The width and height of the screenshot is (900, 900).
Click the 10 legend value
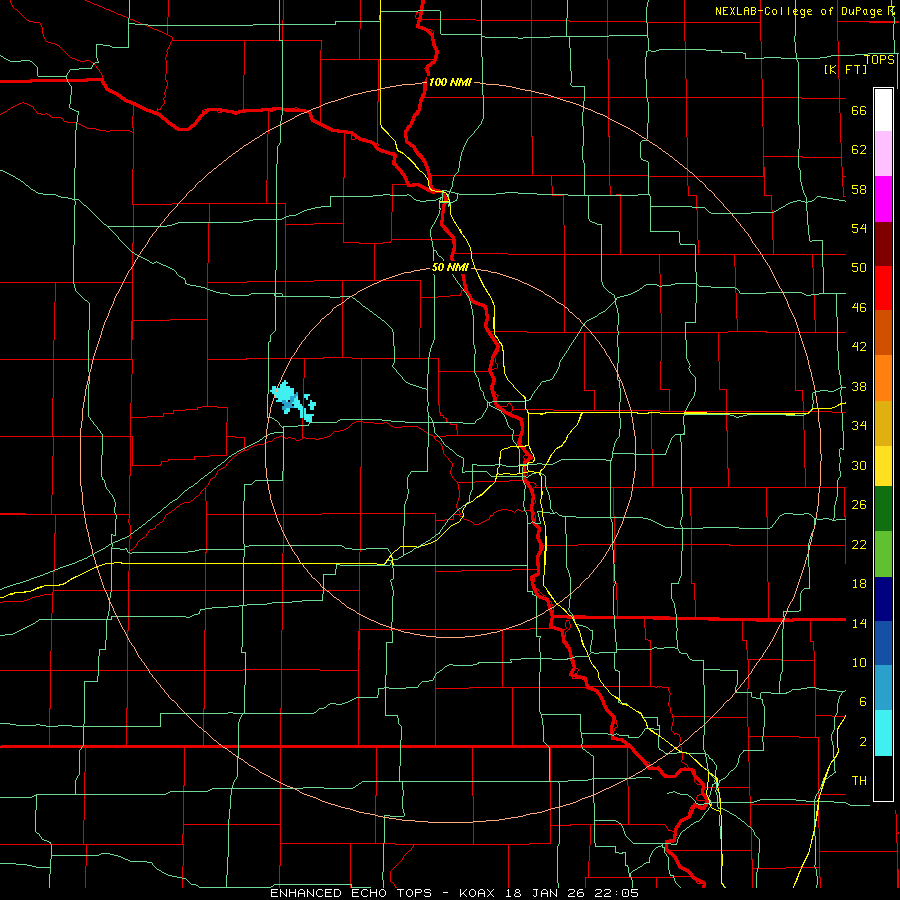(859, 662)
